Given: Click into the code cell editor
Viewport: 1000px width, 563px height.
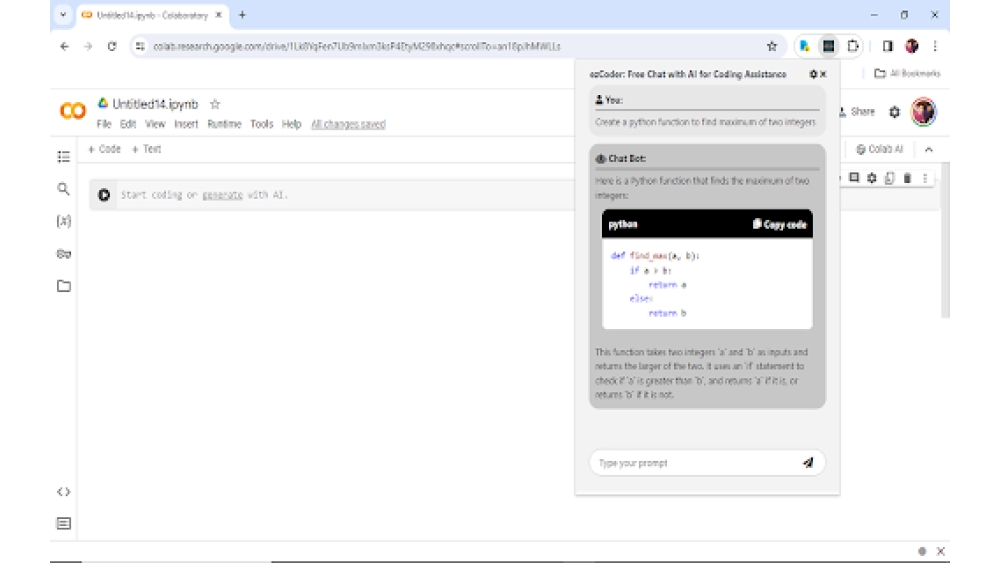Looking at the screenshot, I should click(x=344, y=195).
